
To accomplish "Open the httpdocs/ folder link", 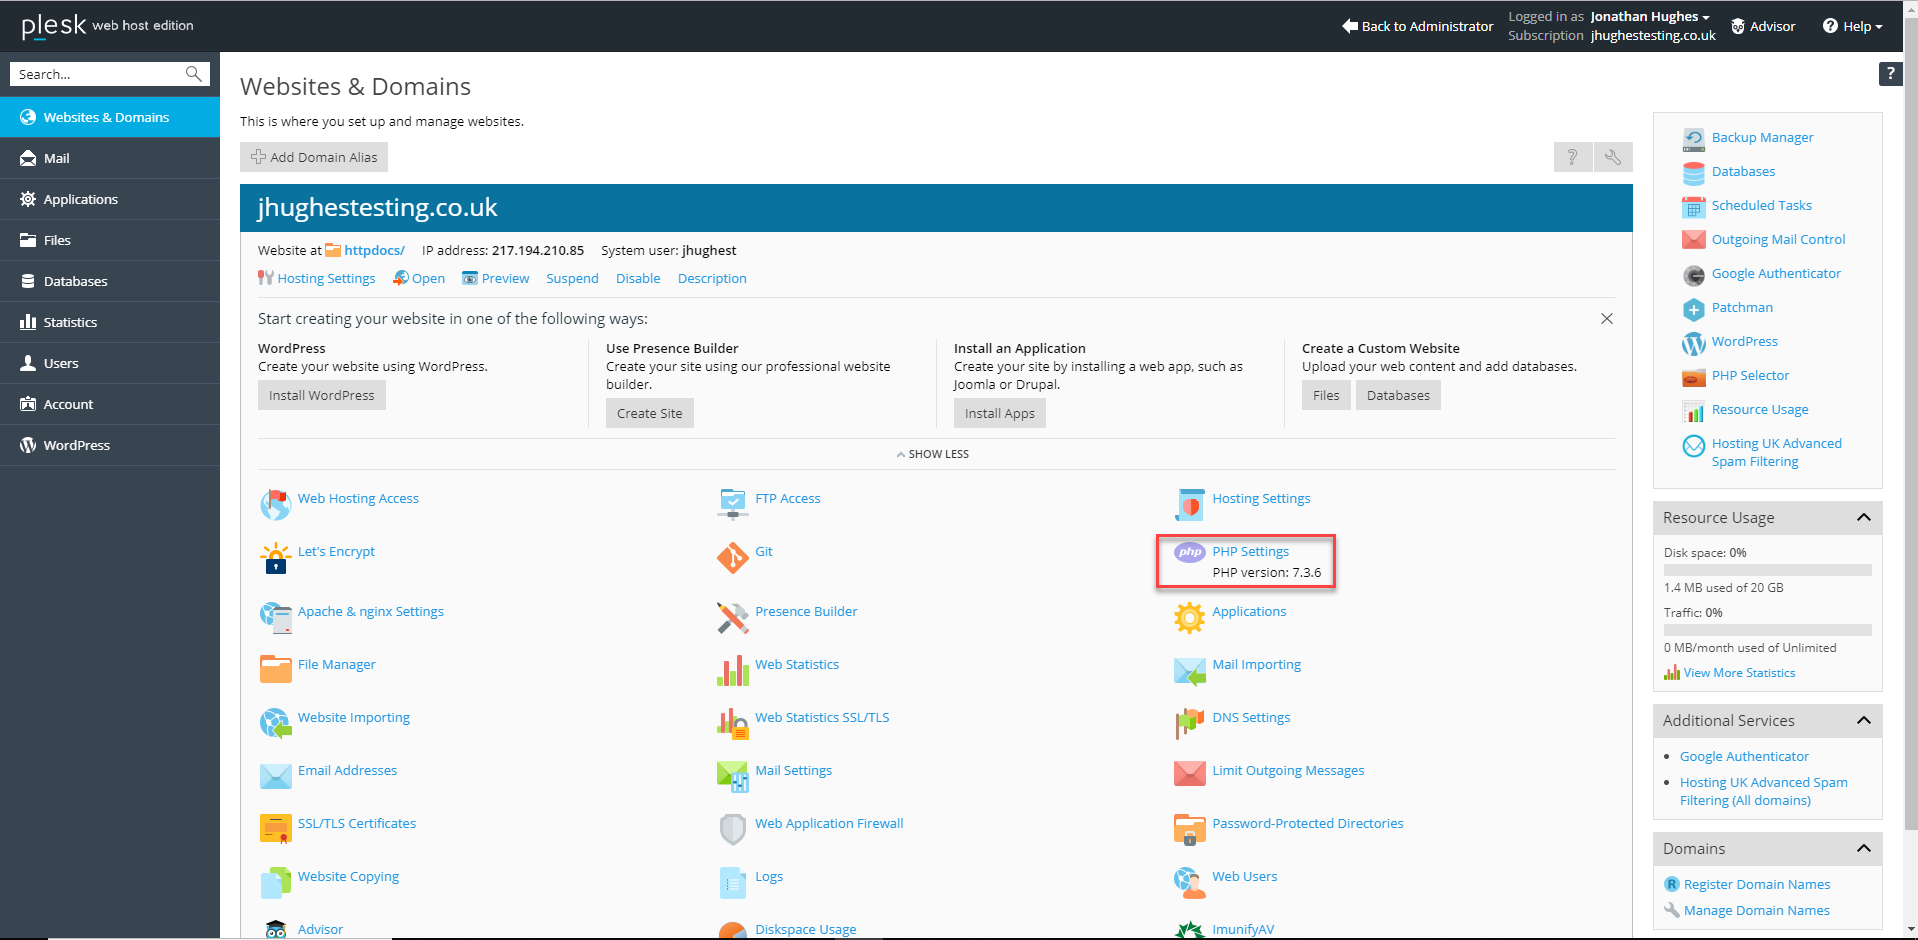I will (374, 250).
